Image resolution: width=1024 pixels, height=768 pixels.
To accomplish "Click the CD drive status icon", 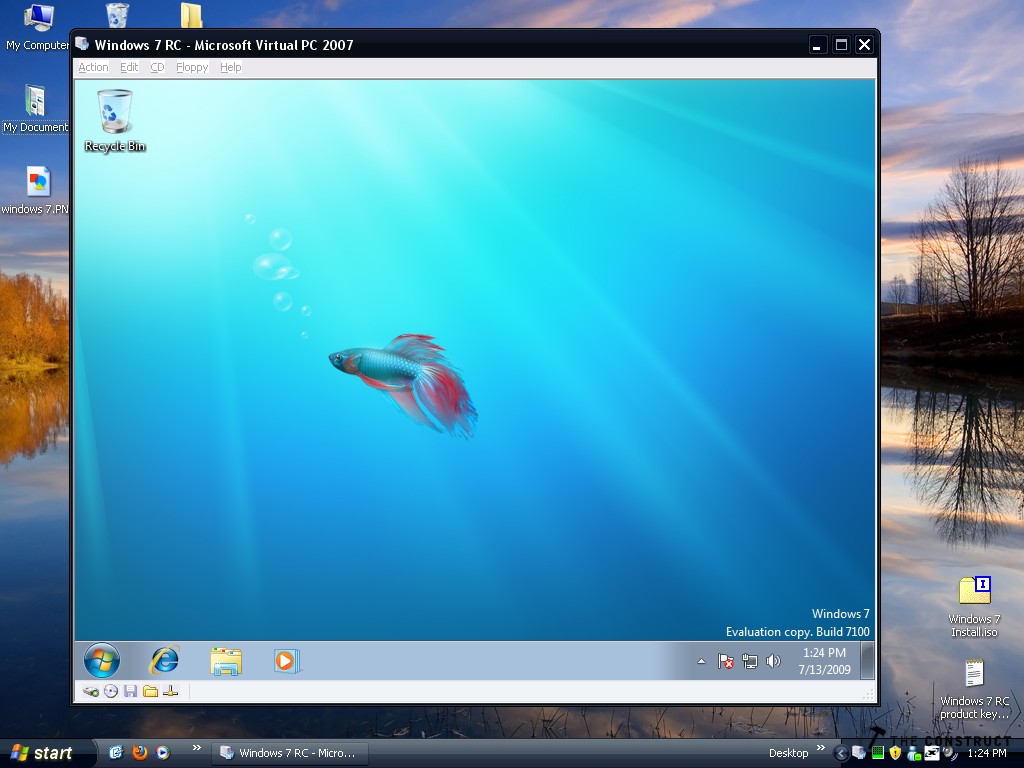I will click(111, 691).
